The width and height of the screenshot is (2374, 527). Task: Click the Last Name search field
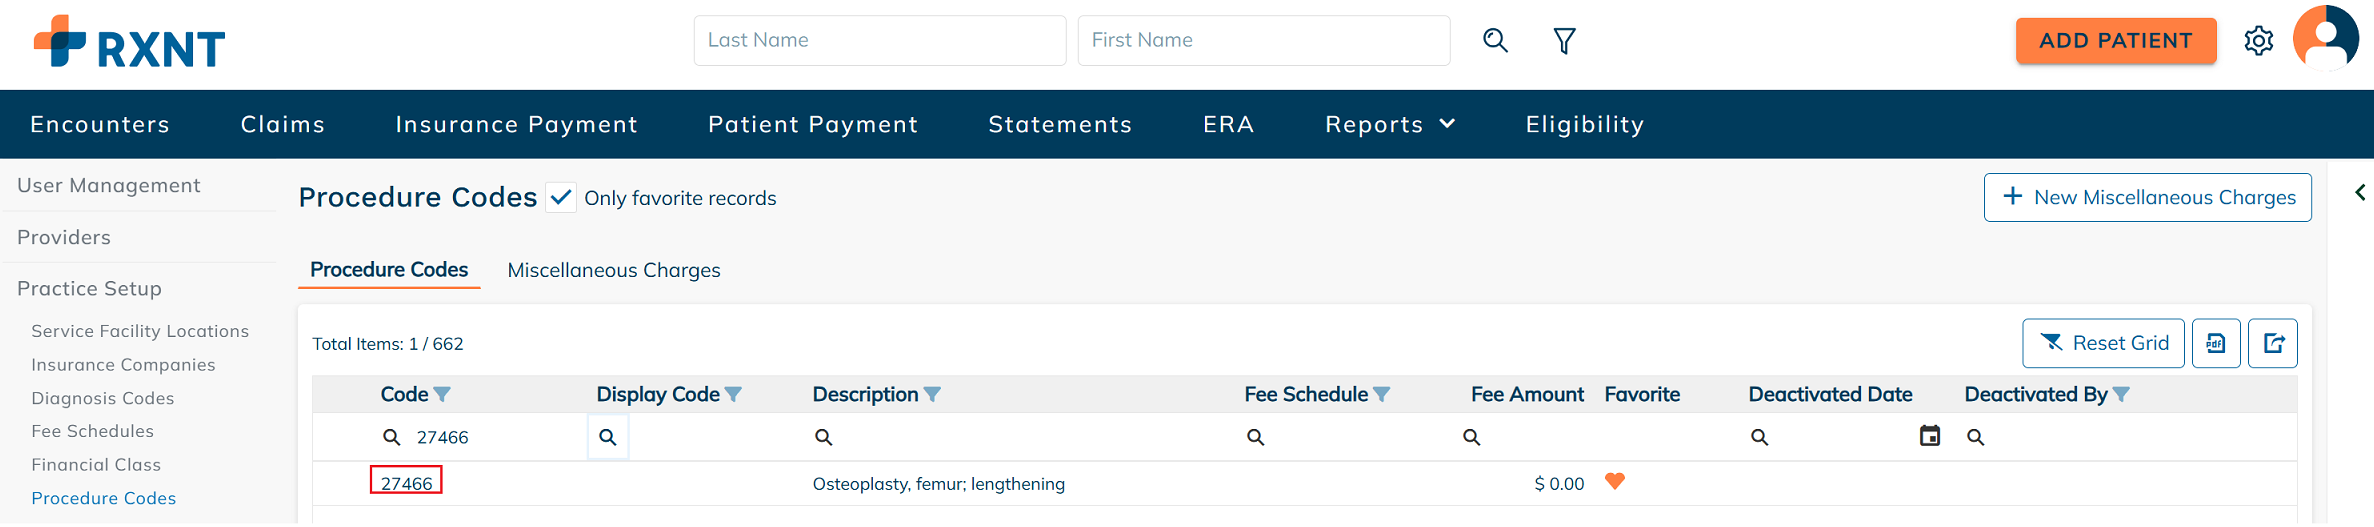coord(879,40)
